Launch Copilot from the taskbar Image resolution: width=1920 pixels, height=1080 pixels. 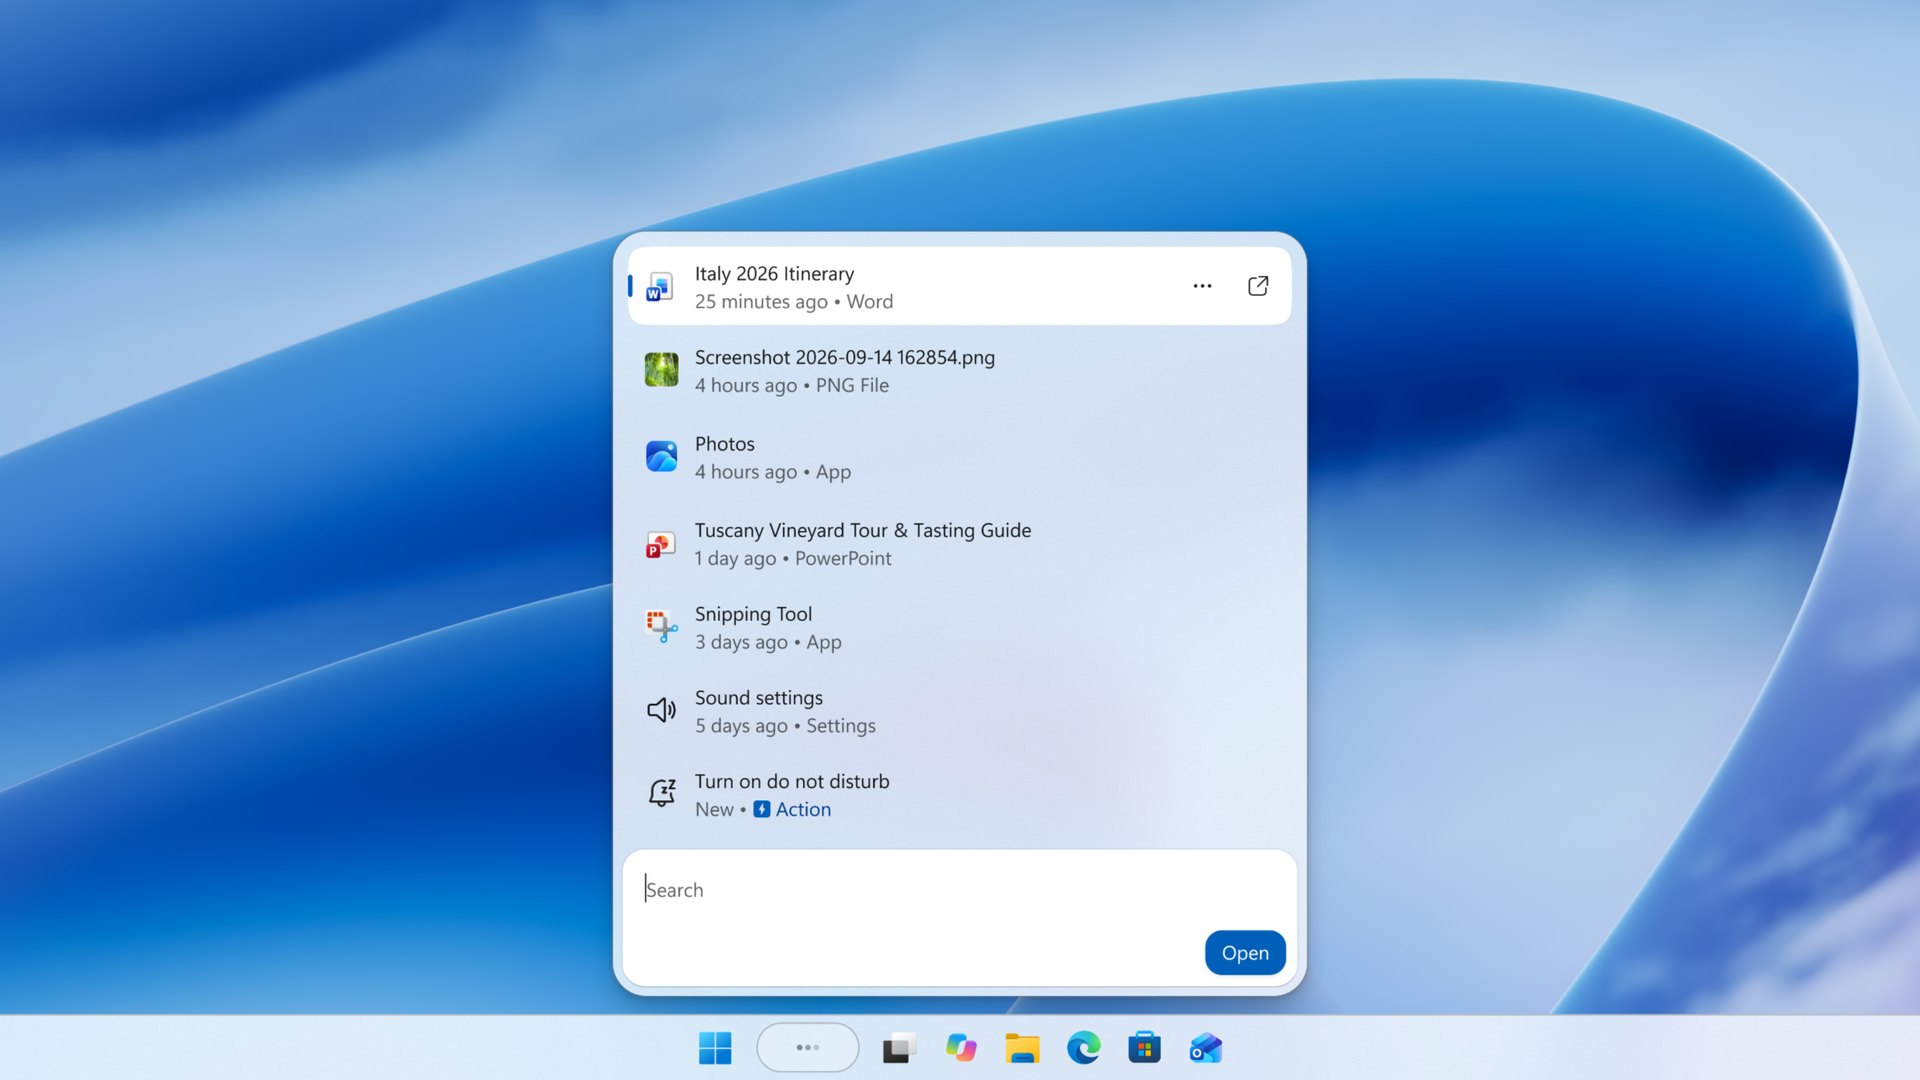coord(961,1048)
